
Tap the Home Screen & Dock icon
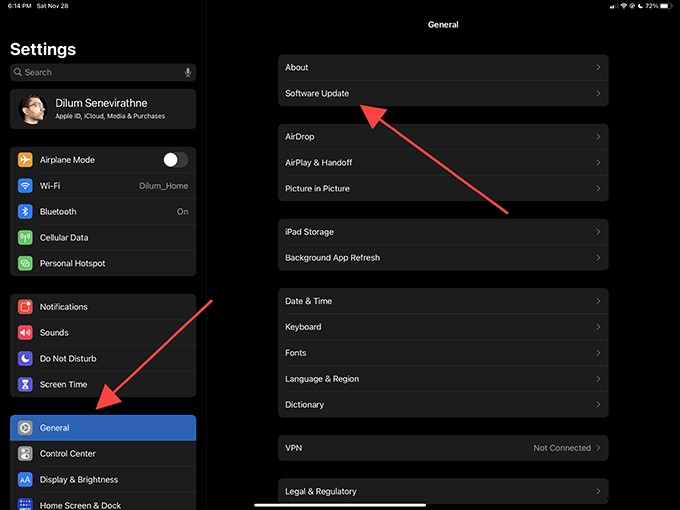click(x=25, y=504)
